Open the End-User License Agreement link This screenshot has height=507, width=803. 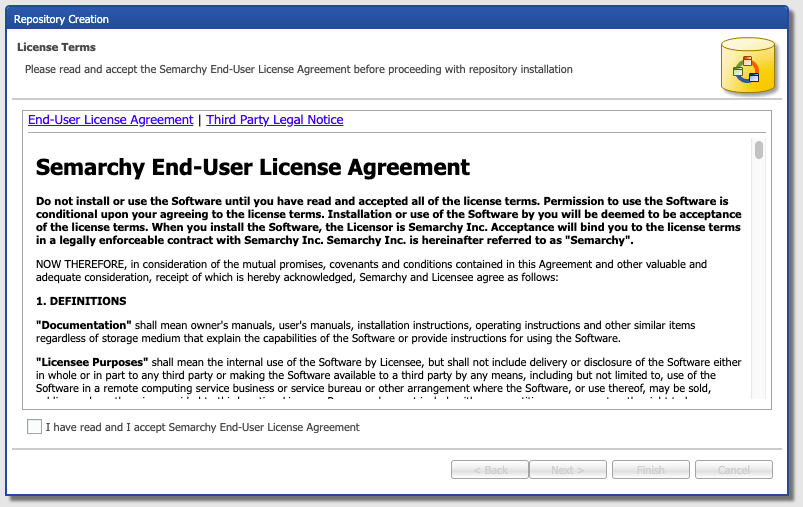tap(110, 120)
